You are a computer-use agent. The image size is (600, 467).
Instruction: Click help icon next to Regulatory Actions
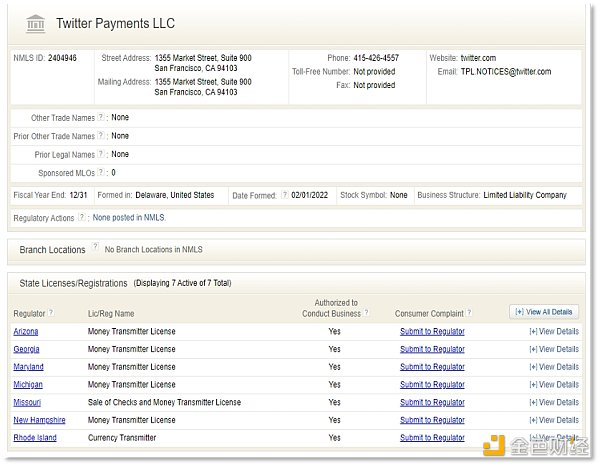pos(82,217)
